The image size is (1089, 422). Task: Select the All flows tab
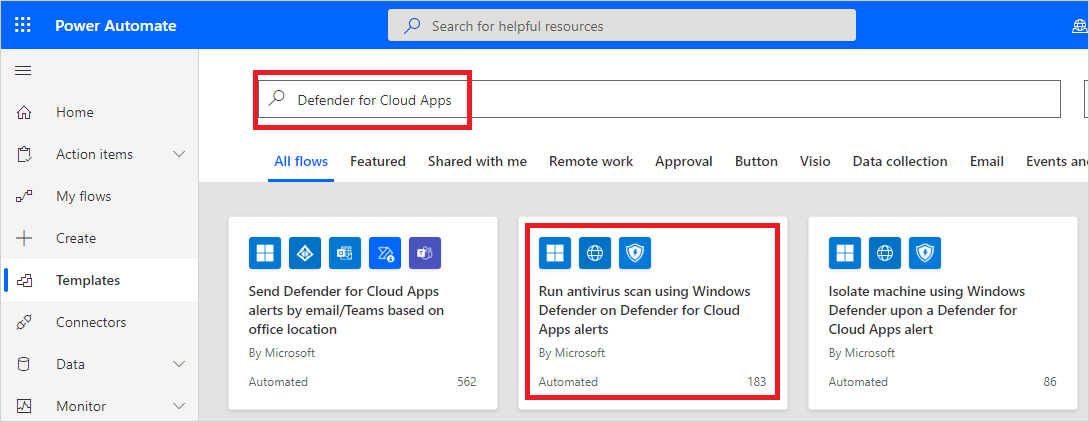[301, 162]
